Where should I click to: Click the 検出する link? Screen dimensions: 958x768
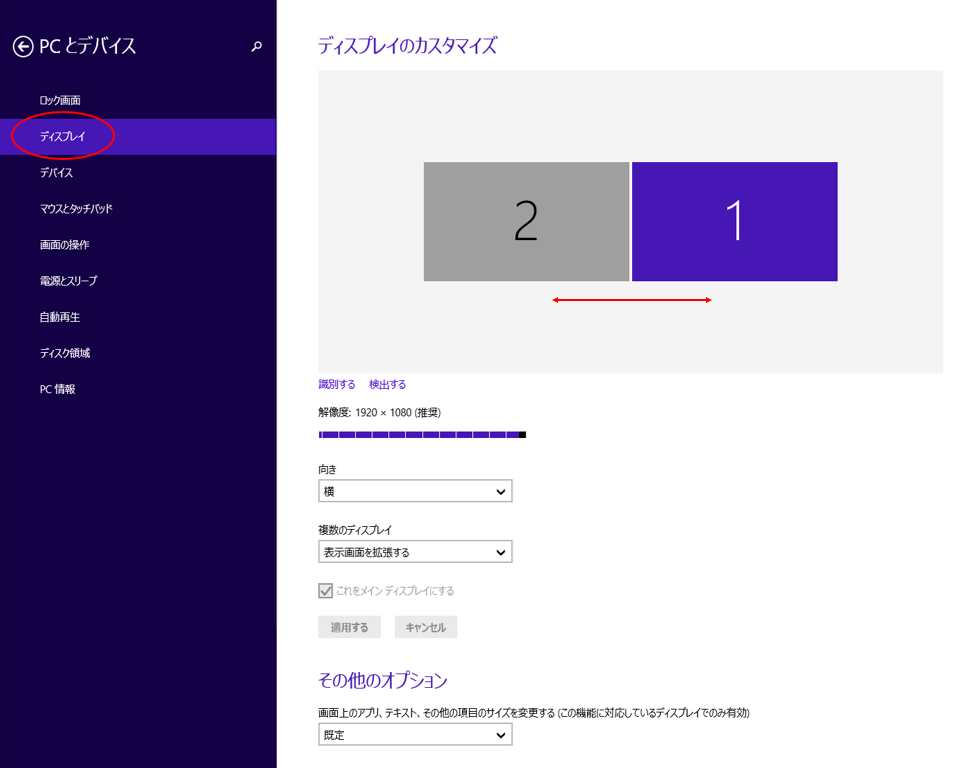[x=387, y=384]
